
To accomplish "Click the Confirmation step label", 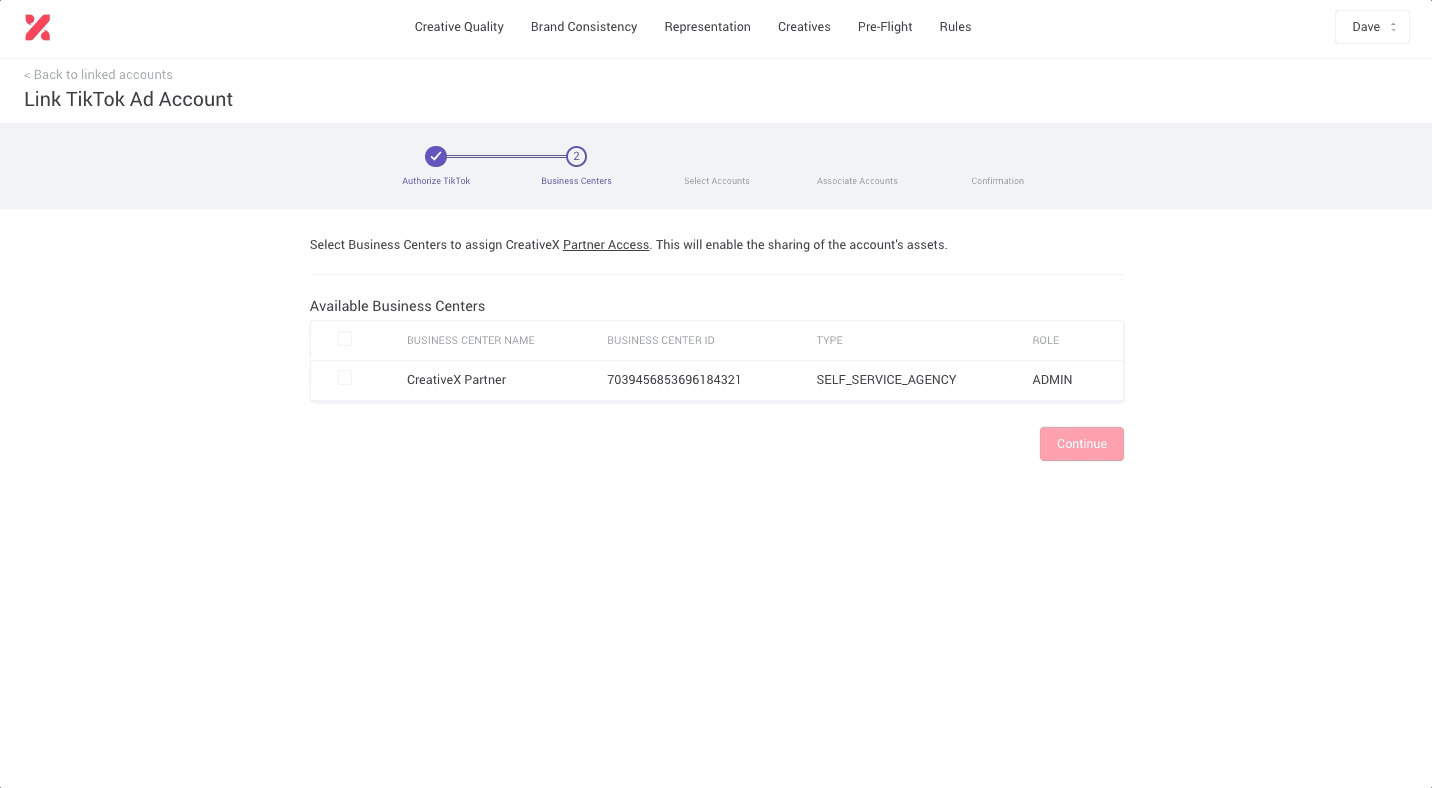I will (997, 181).
